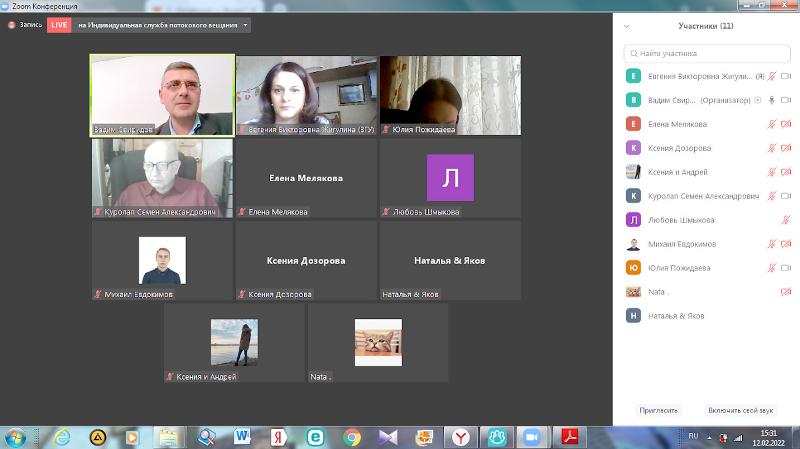800x449 pixels.
Task: Click the red recording indicator icon
Action: (12, 25)
